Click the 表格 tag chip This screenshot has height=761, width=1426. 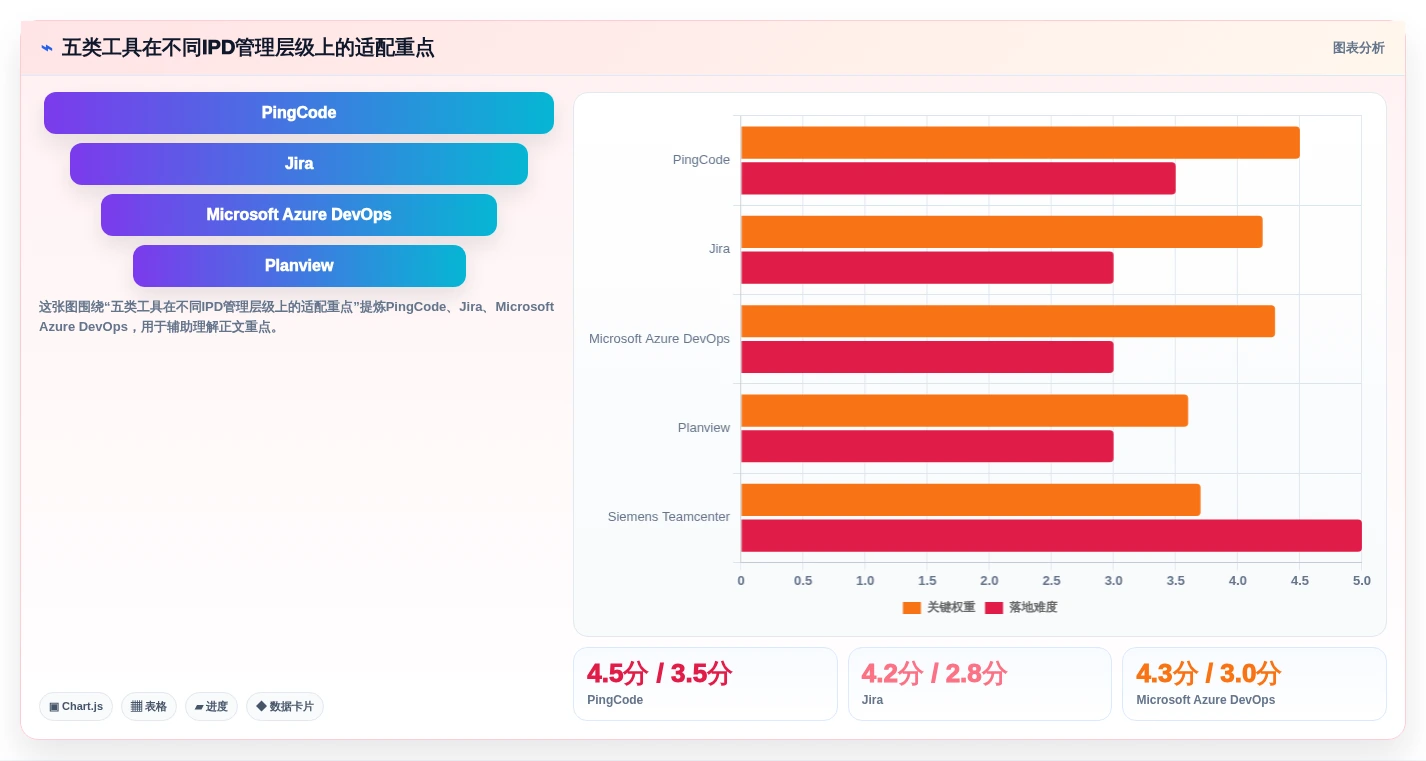tap(149, 707)
